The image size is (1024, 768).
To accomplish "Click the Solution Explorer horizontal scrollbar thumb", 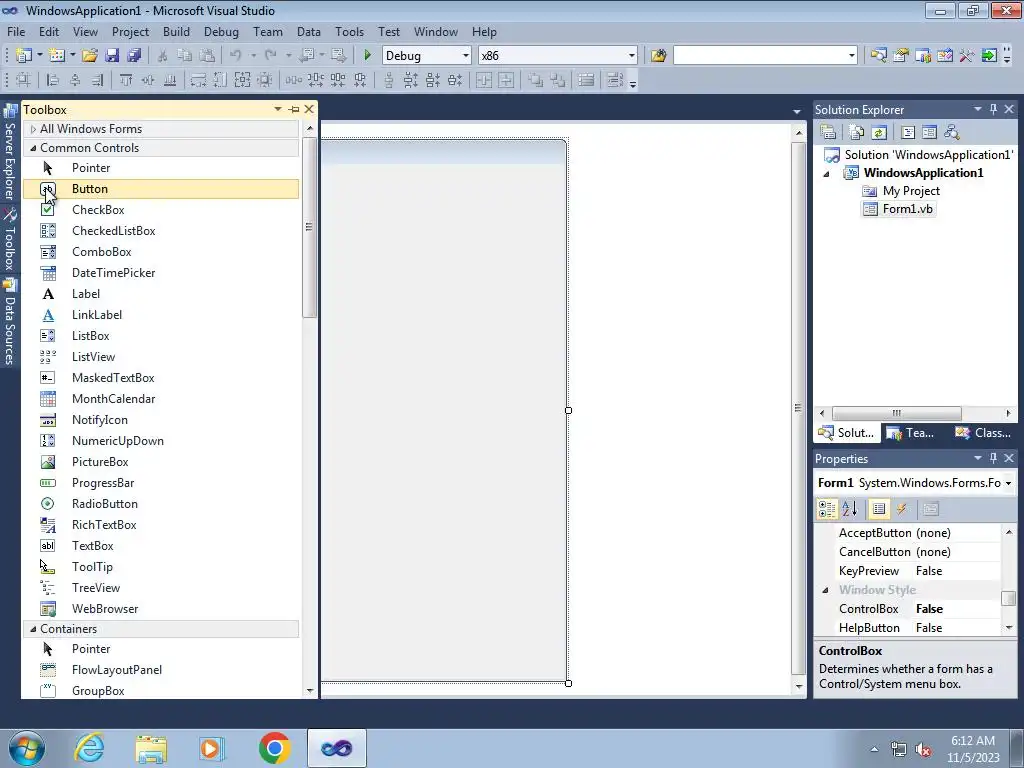I will (896, 413).
